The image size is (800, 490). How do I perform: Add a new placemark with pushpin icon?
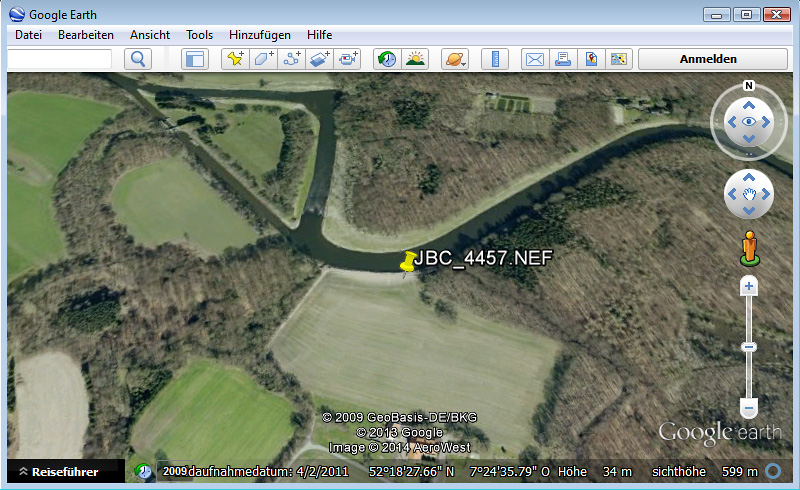tap(235, 59)
